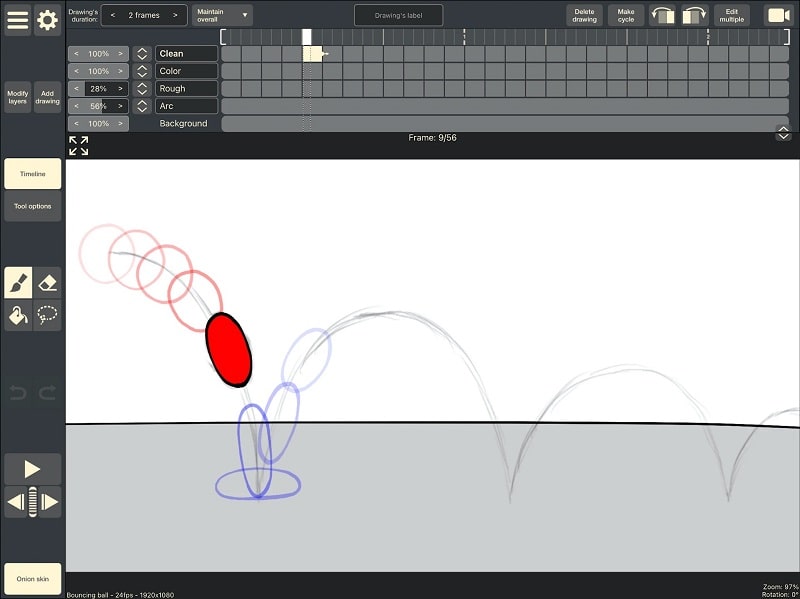Switch to the Timeline tab
This screenshot has width=800, height=599.
click(x=31, y=173)
